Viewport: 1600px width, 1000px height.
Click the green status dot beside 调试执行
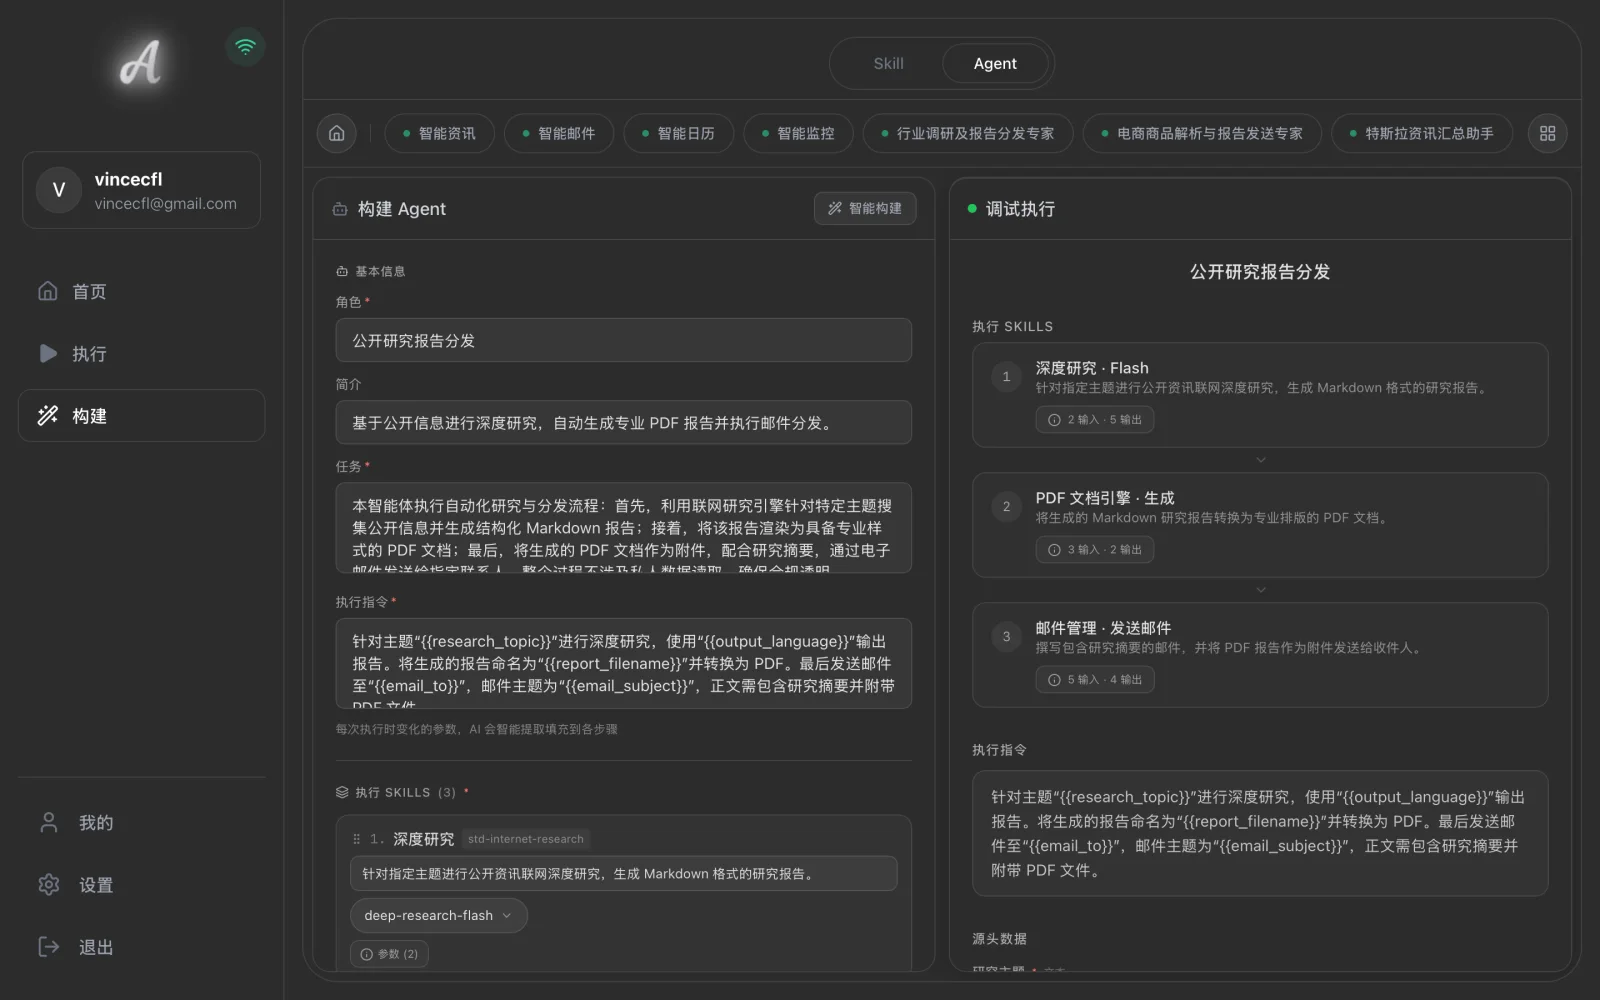point(972,209)
